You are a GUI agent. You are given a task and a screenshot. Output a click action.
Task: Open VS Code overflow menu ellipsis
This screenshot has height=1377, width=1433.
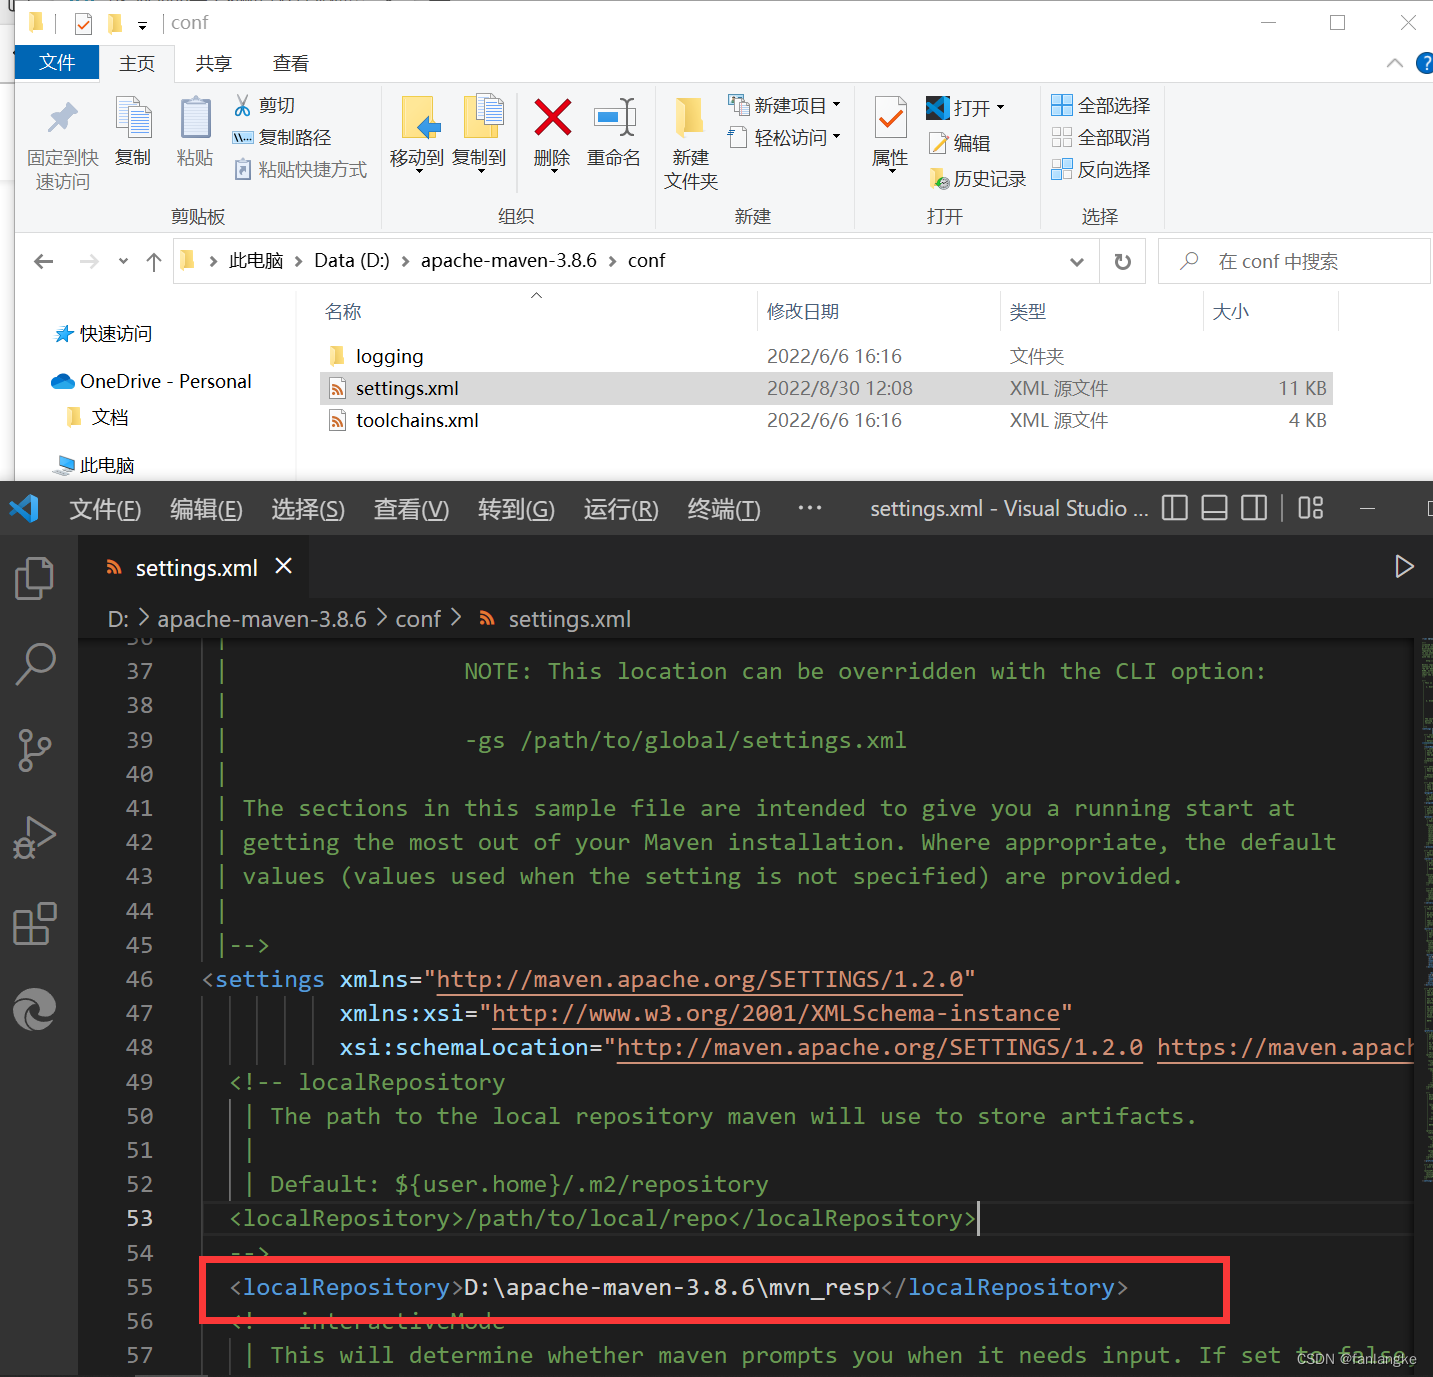coord(810,508)
